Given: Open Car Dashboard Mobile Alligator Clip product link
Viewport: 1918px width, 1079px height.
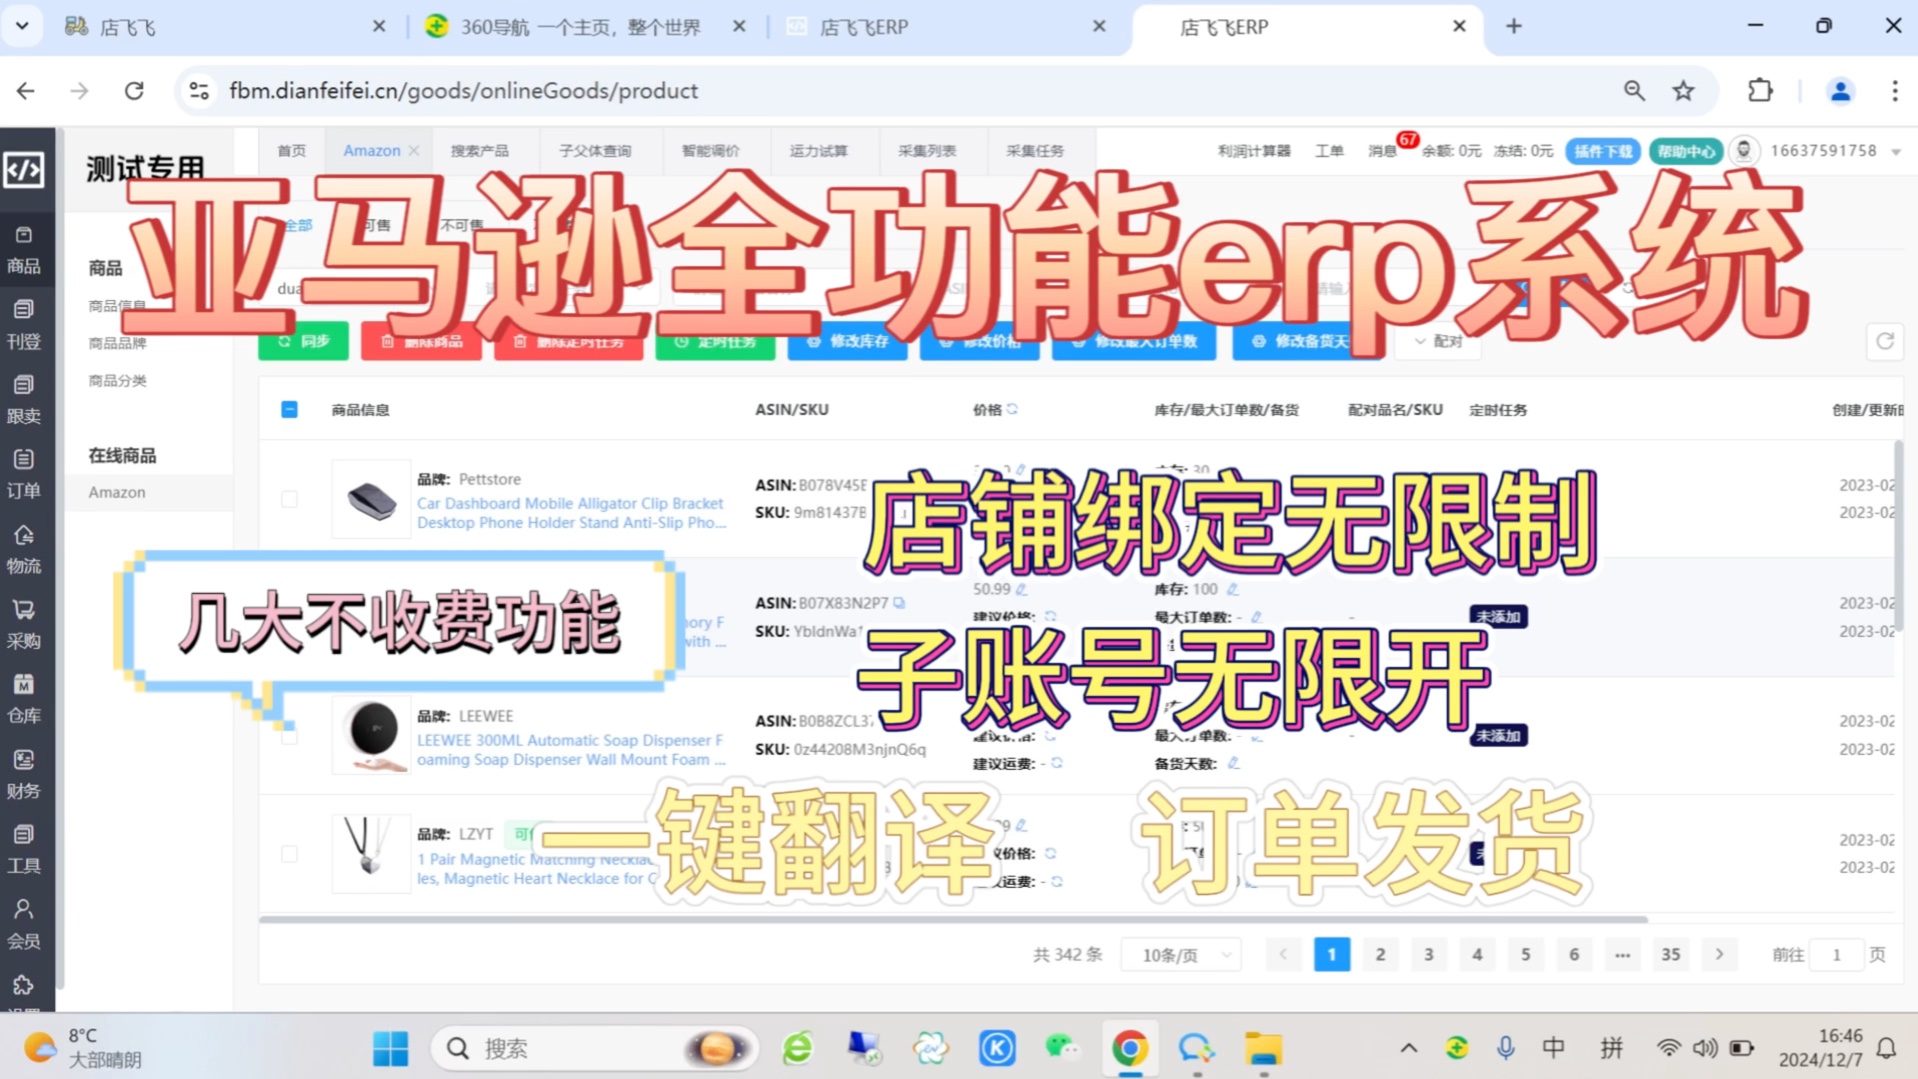Looking at the screenshot, I should point(571,513).
